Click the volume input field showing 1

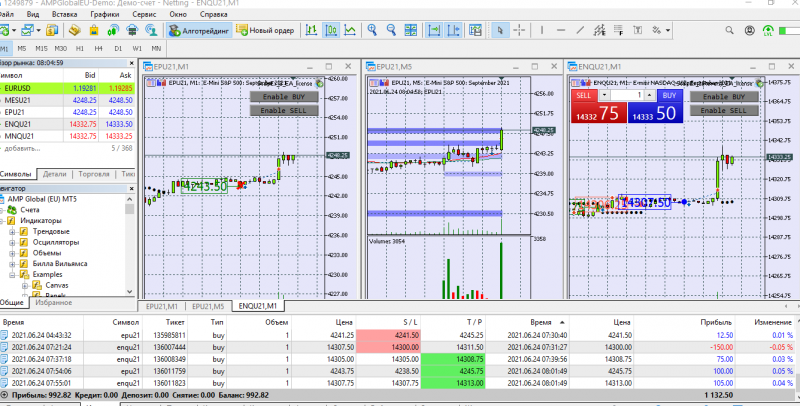click(x=627, y=95)
